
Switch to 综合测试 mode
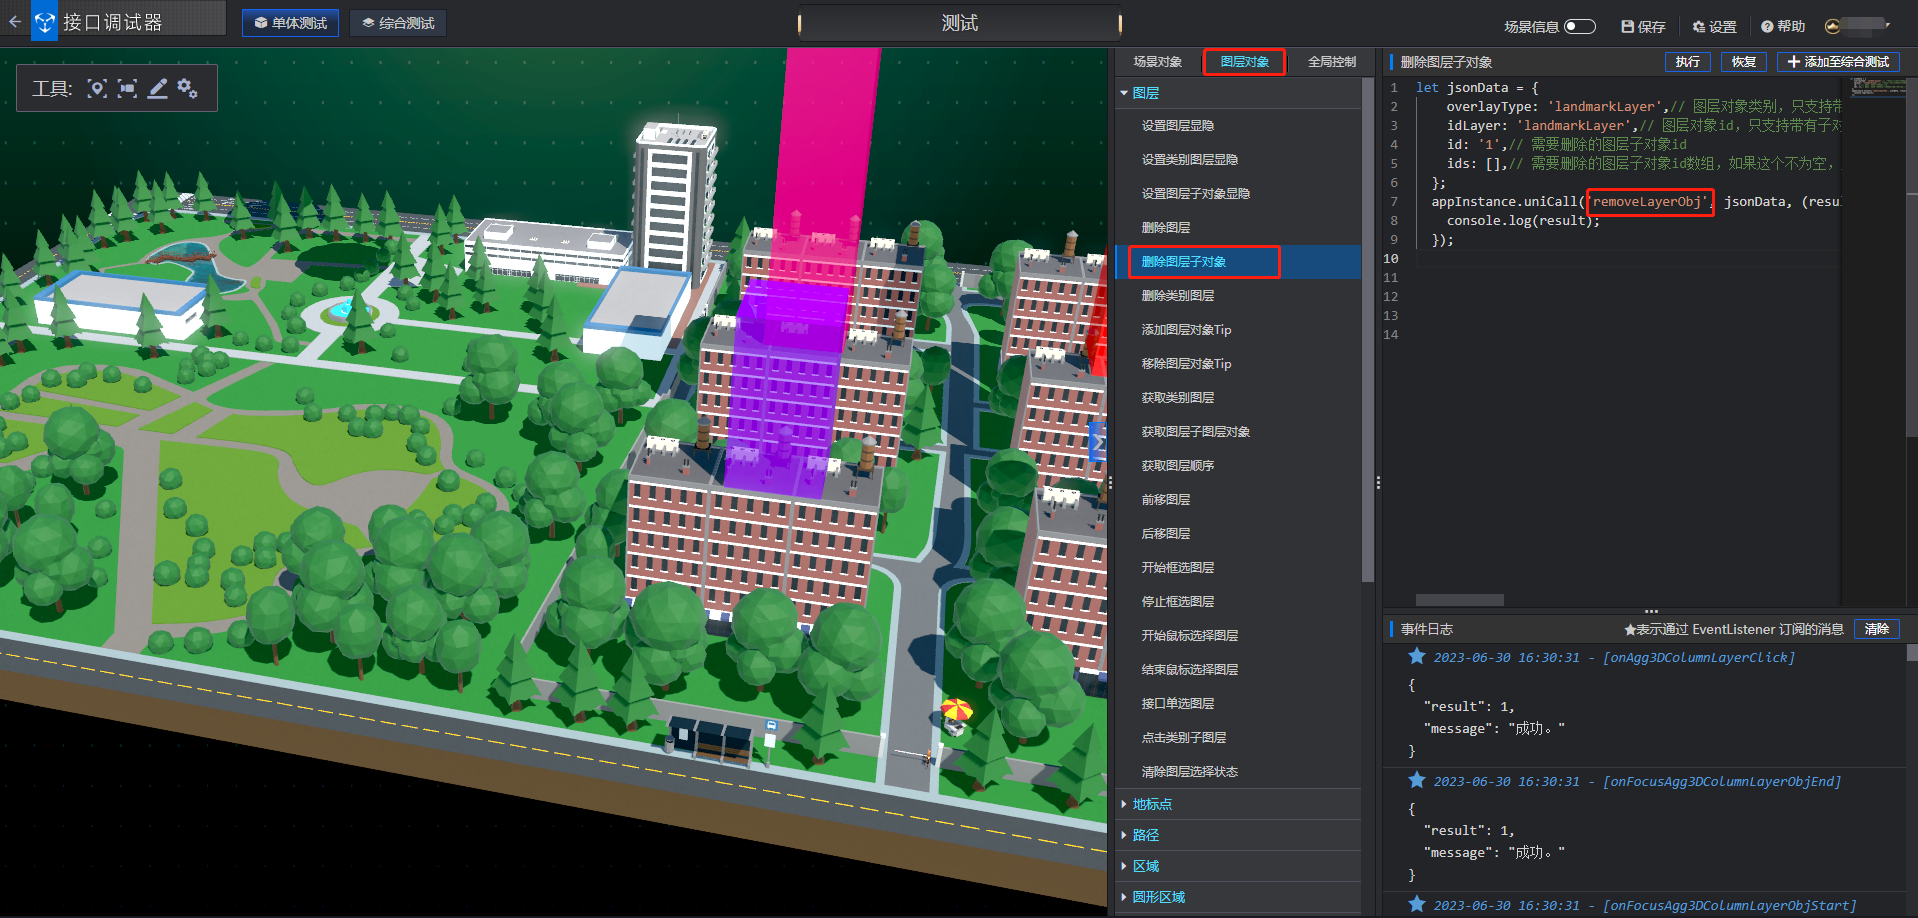[398, 23]
